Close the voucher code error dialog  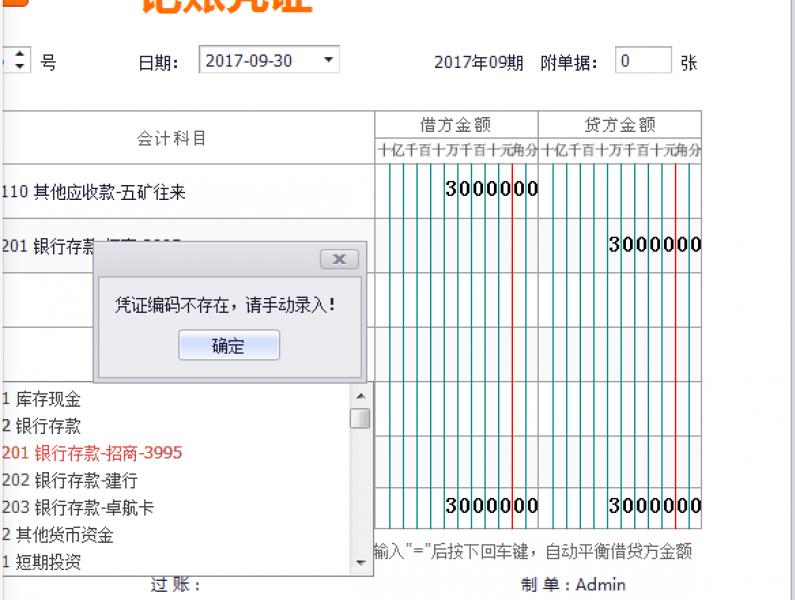coord(339,259)
